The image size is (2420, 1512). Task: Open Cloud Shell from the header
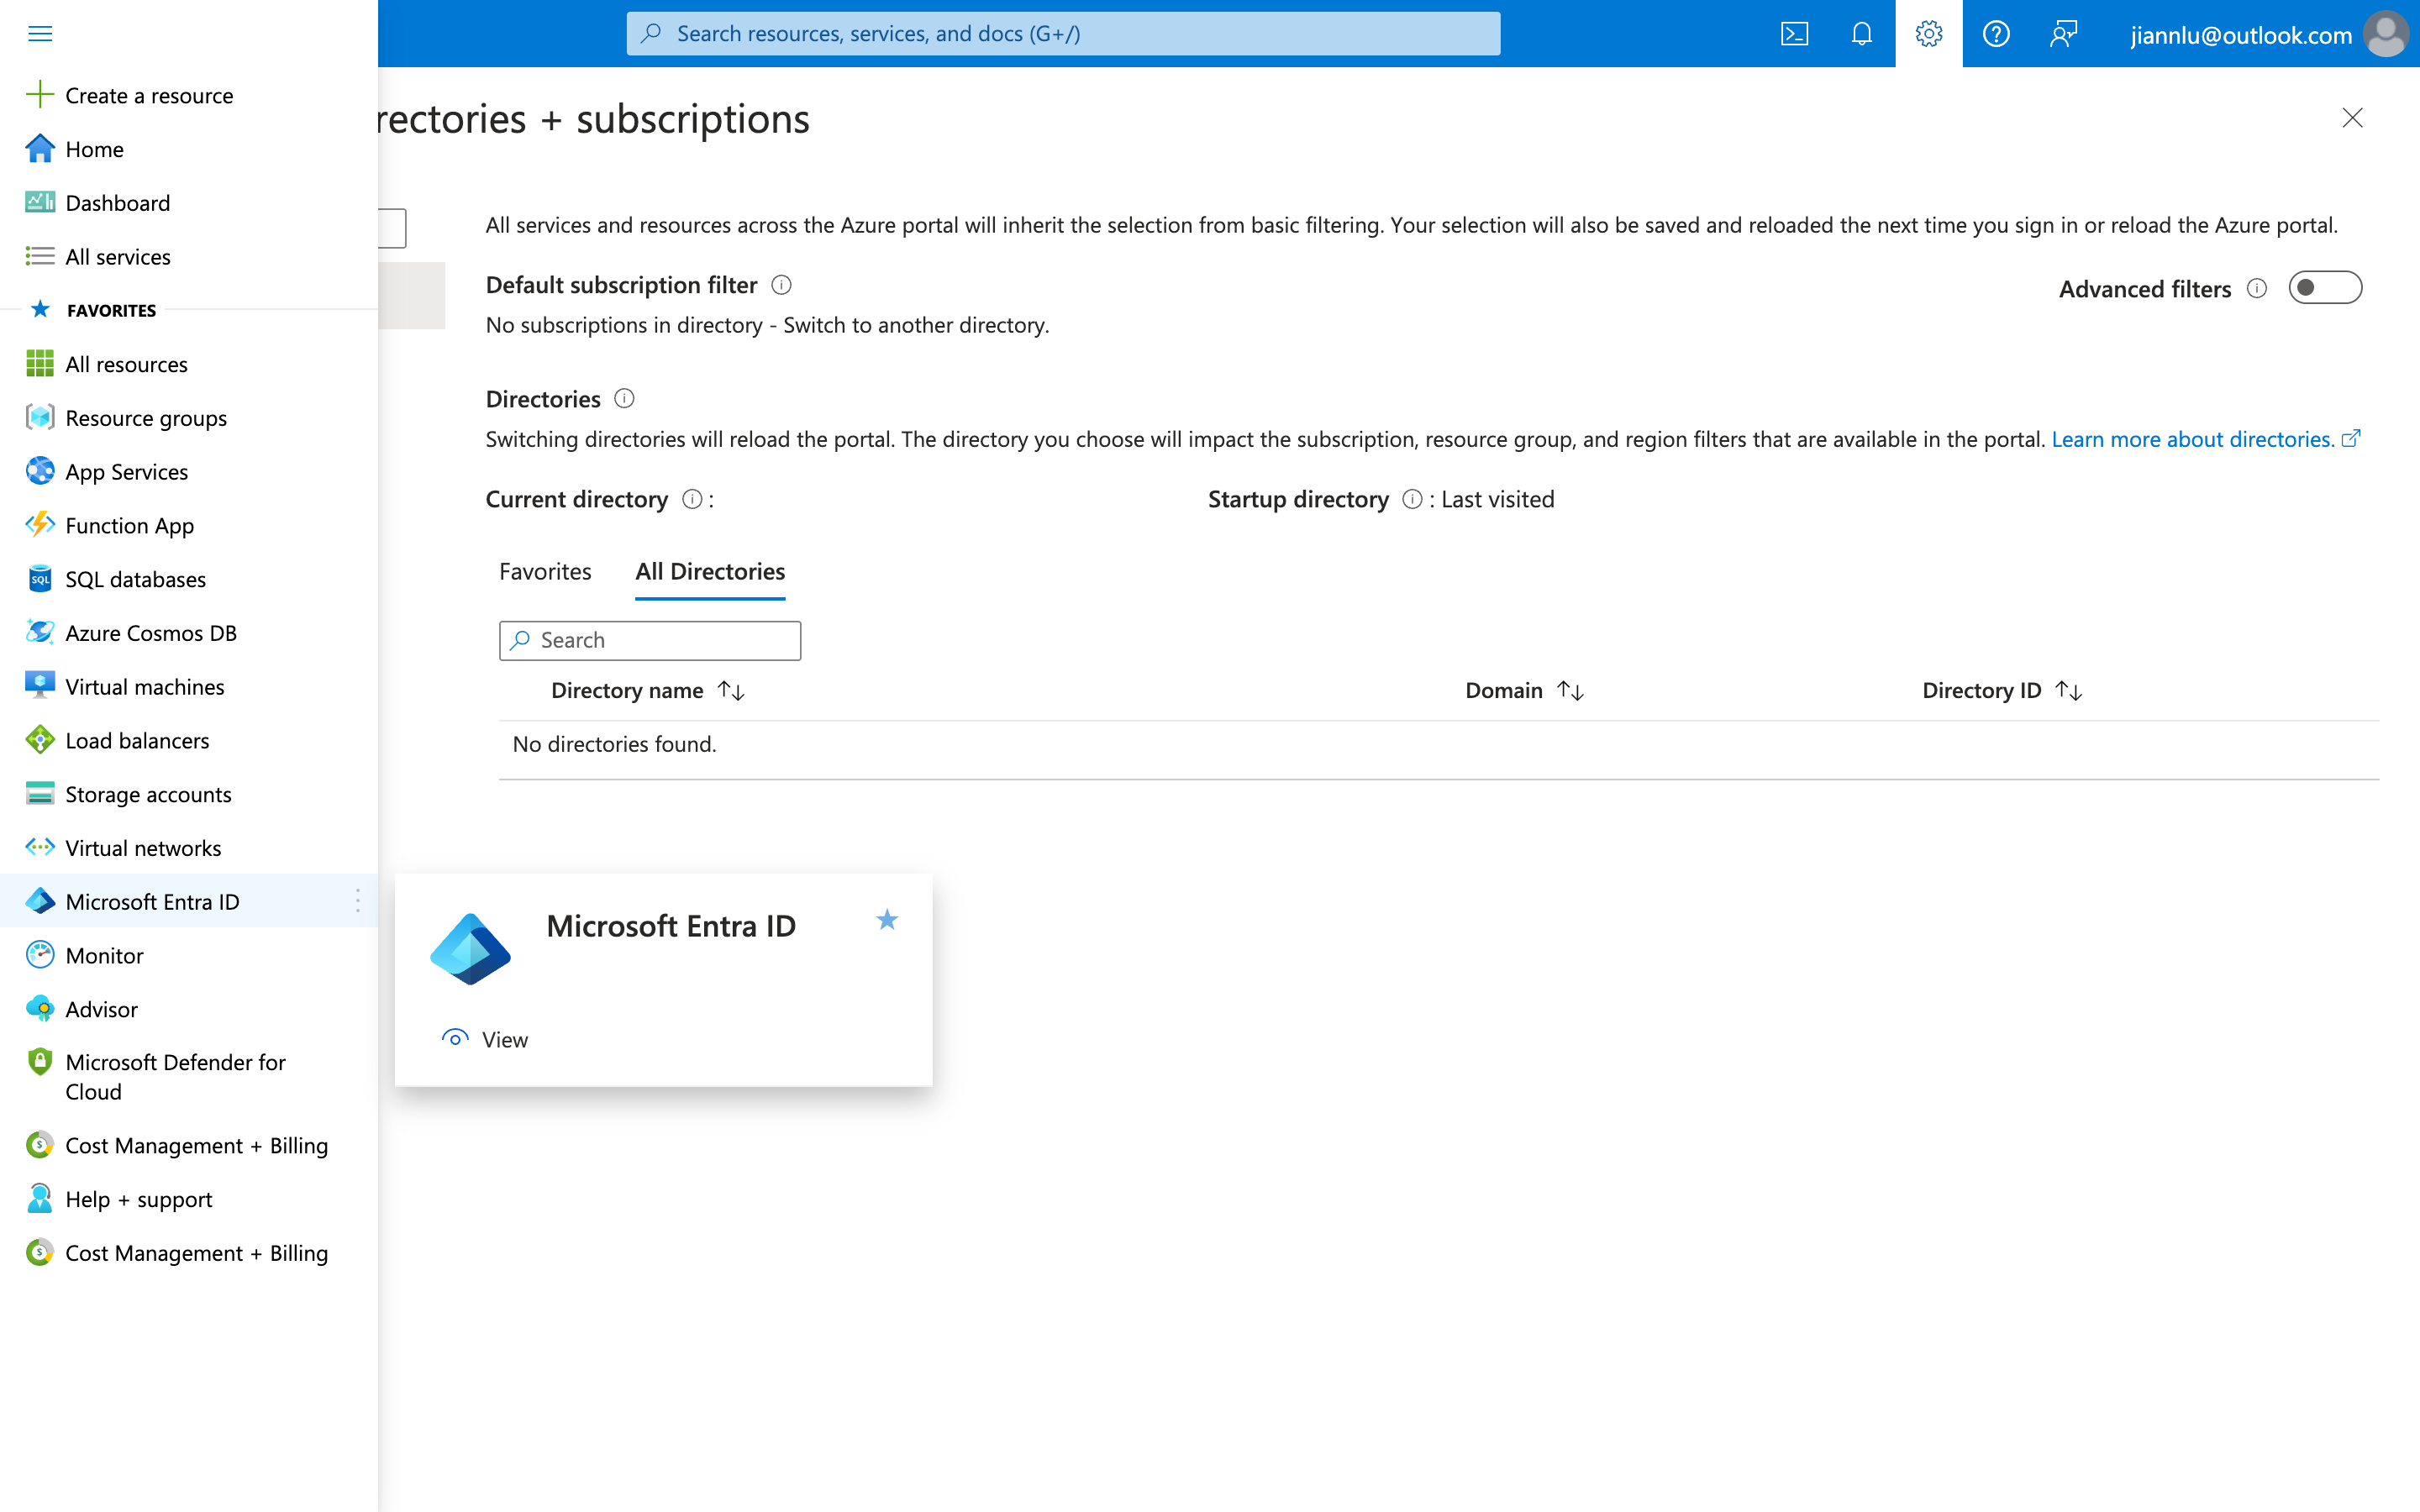point(1794,34)
